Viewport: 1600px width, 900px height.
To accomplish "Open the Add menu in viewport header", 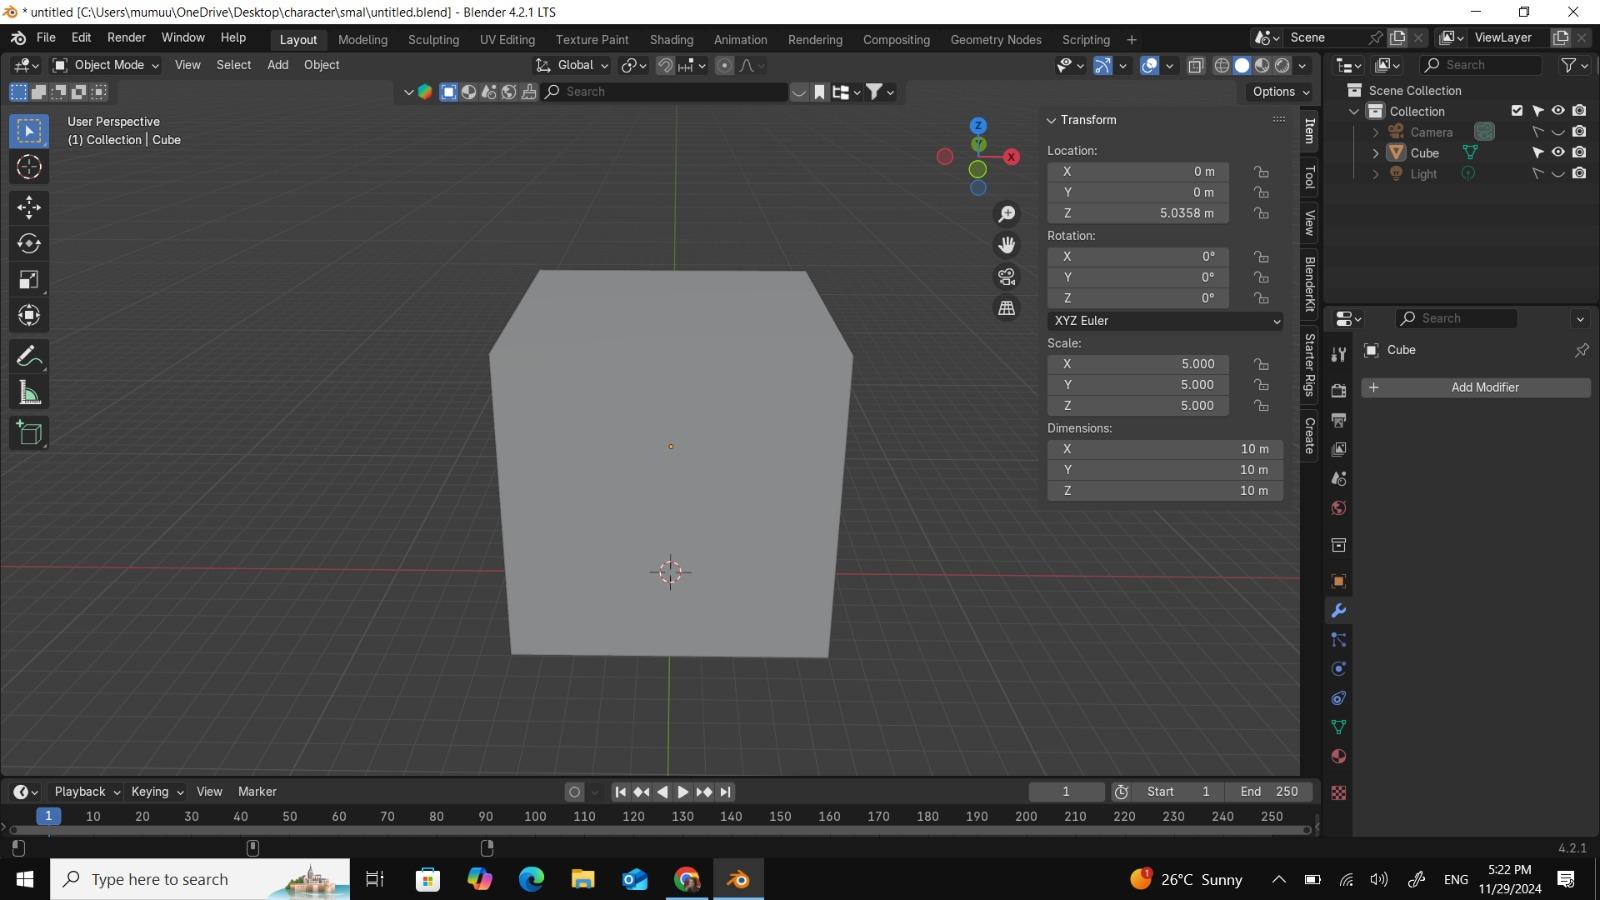I will pos(278,64).
